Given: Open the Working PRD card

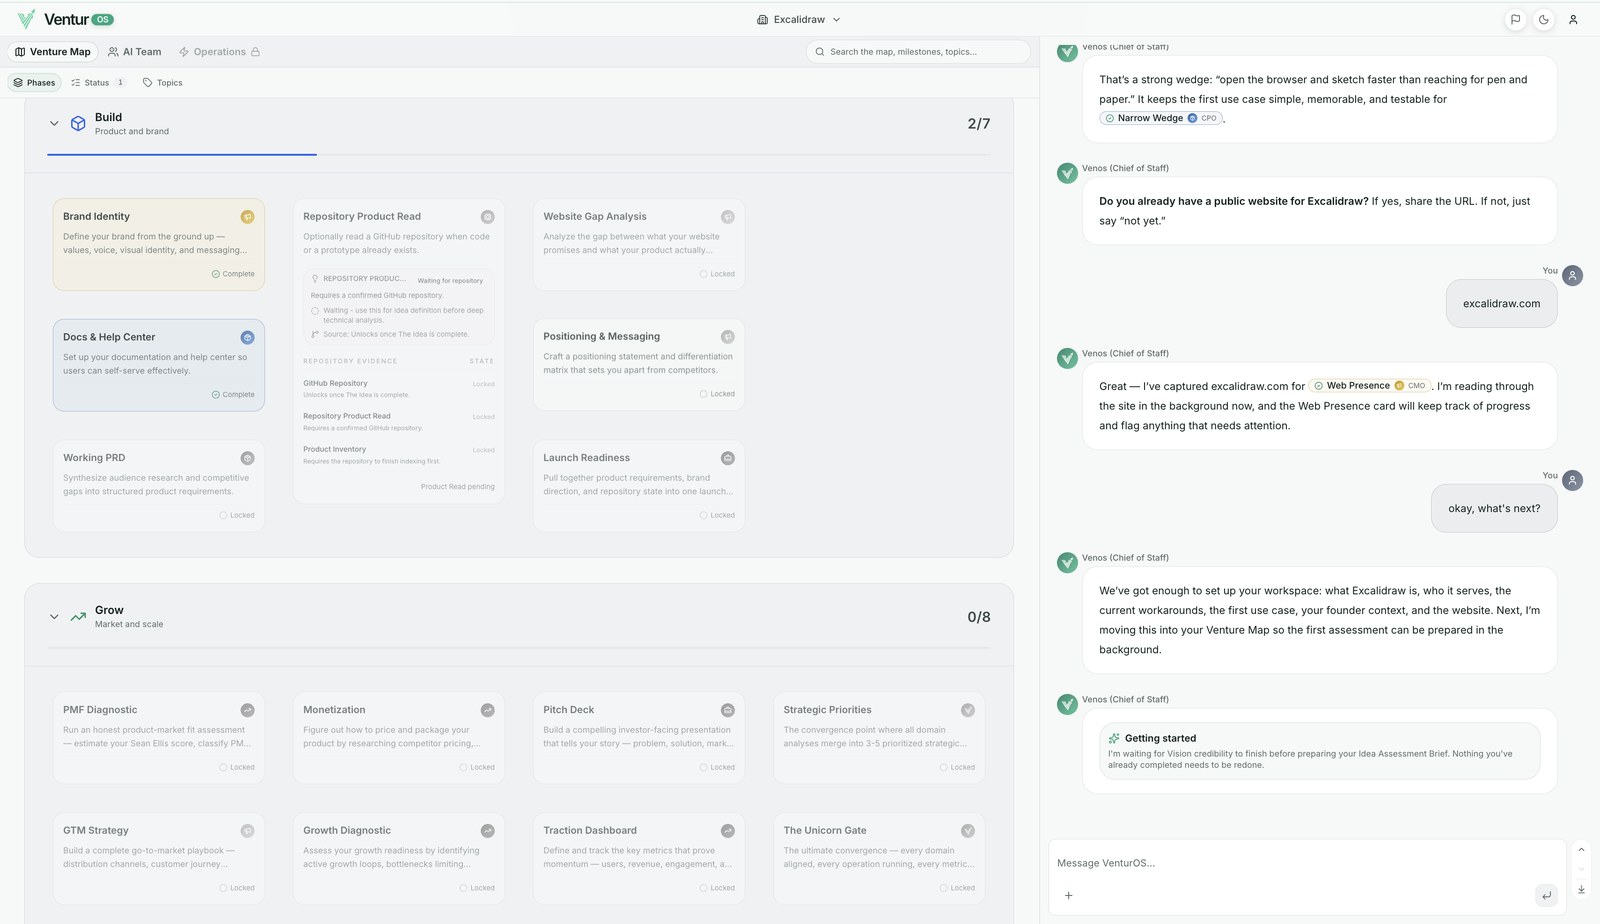Looking at the screenshot, I should 159,486.
